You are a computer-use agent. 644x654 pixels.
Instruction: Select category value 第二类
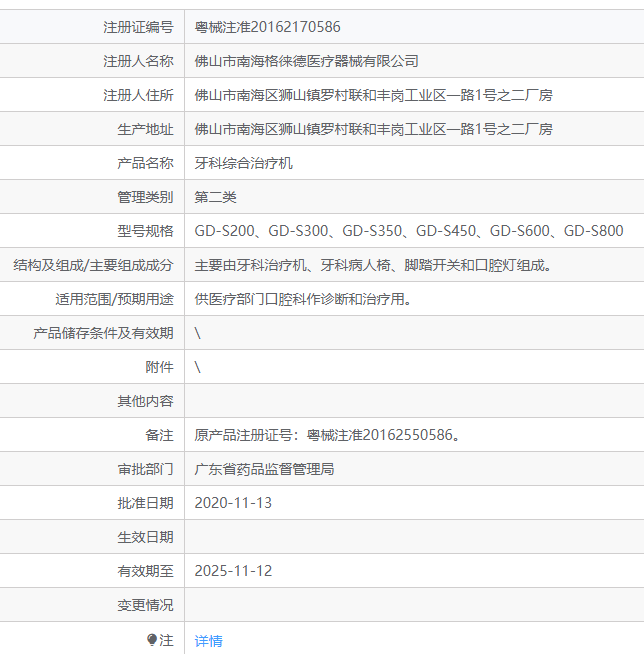(216, 197)
